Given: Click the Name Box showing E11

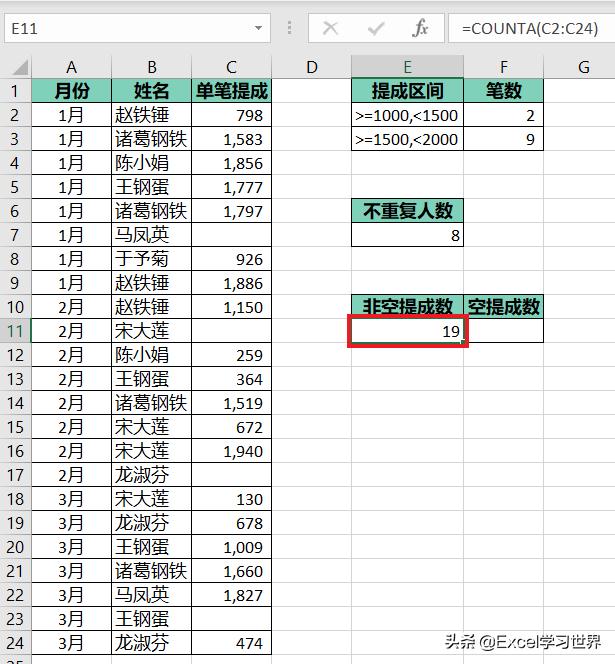Looking at the screenshot, I should pyautogui.click(x=137, y=28).
